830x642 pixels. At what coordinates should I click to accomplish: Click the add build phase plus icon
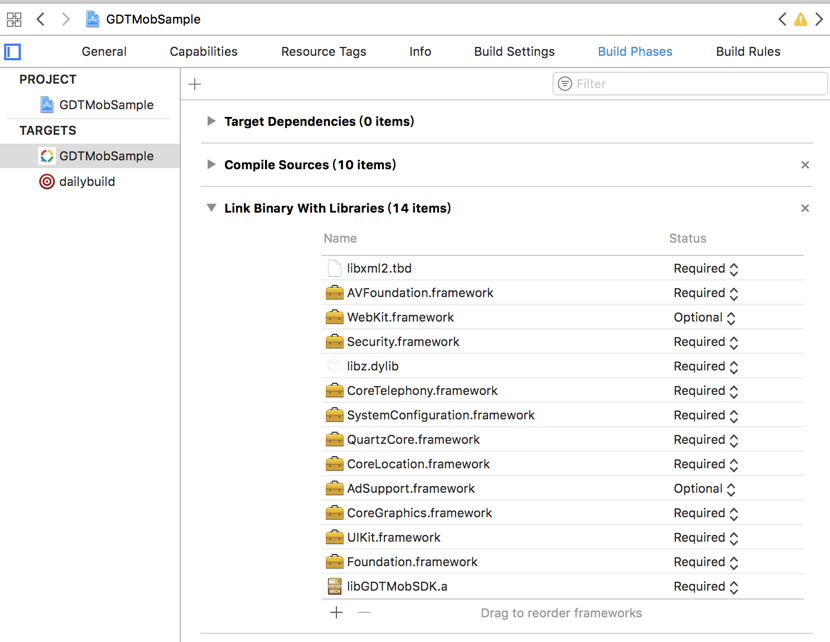(195, 85)
